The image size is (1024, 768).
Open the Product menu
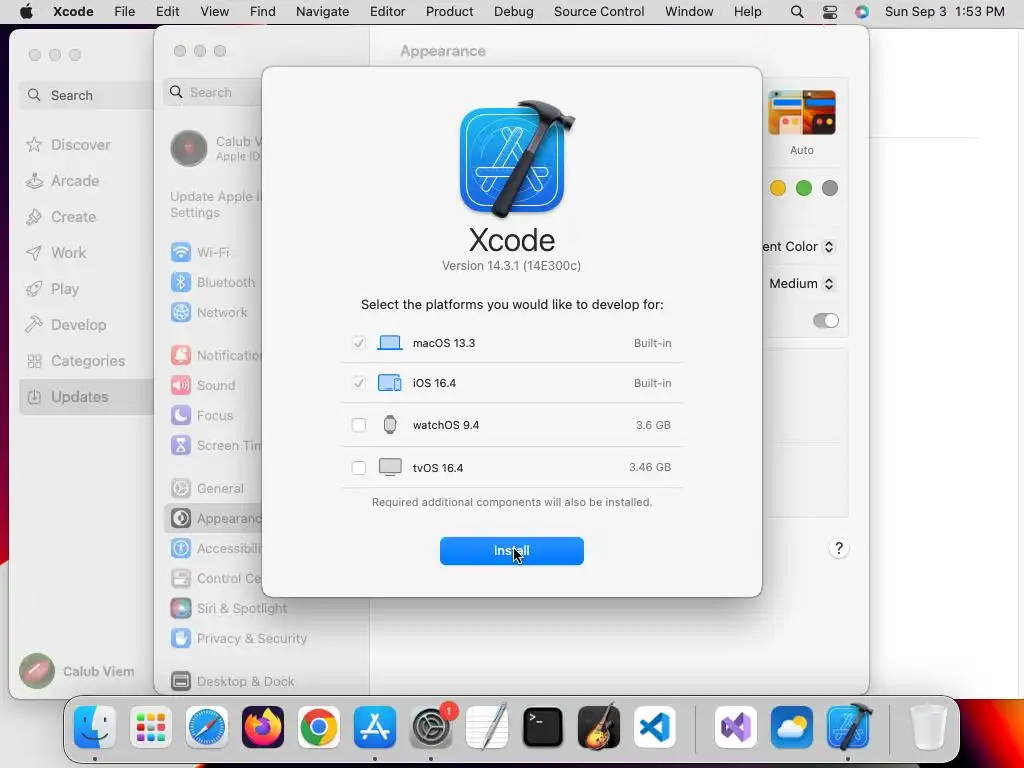click(x=449, y=11)
